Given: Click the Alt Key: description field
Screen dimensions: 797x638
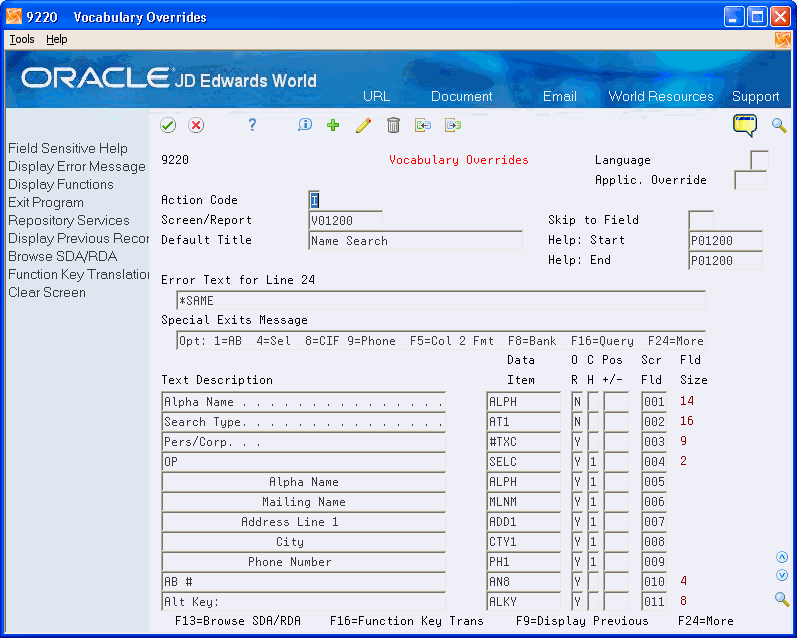Looking at the screenshot, I should (303, 602).
